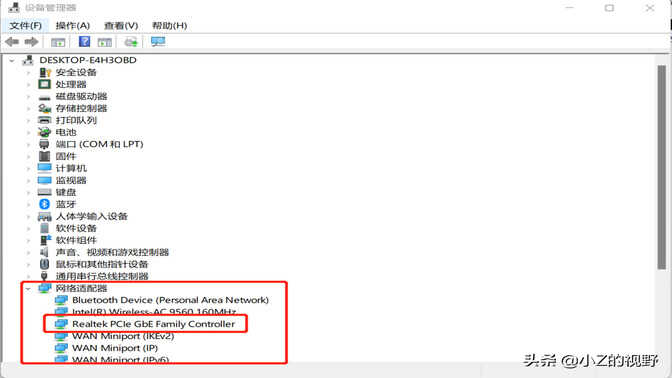Click the show/hide action pane toolbar icon
The image size is (672, 378).
click(105, 42)
